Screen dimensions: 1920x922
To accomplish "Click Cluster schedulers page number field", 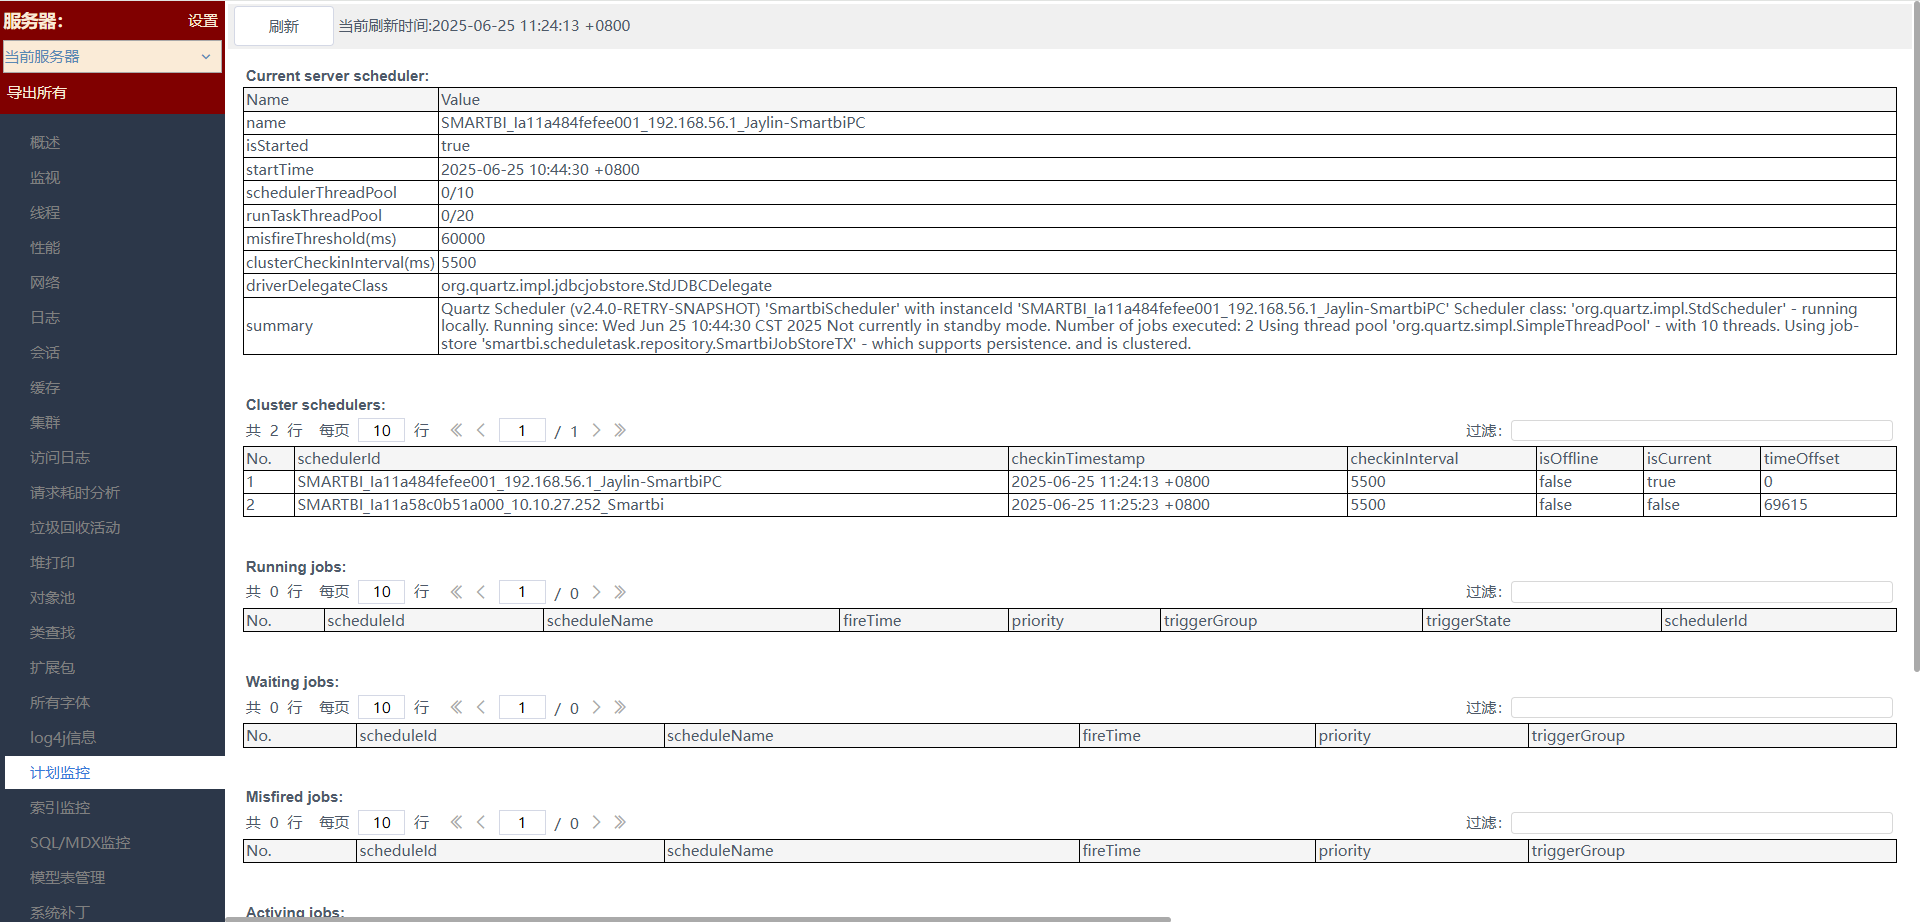I will [x=522, y=430].
